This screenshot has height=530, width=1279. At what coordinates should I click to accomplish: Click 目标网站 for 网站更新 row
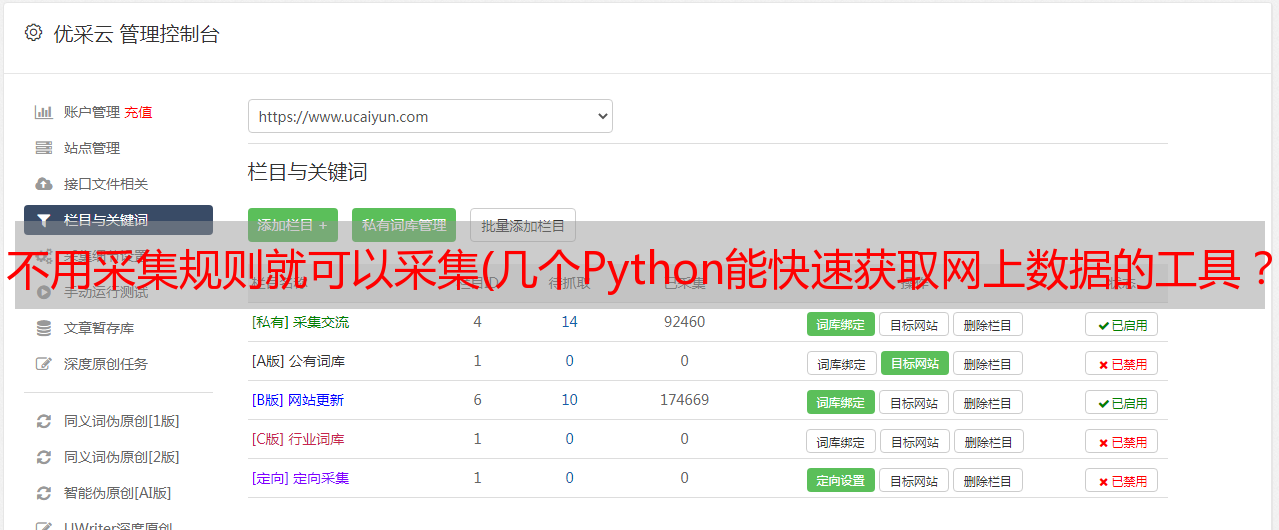914,402
